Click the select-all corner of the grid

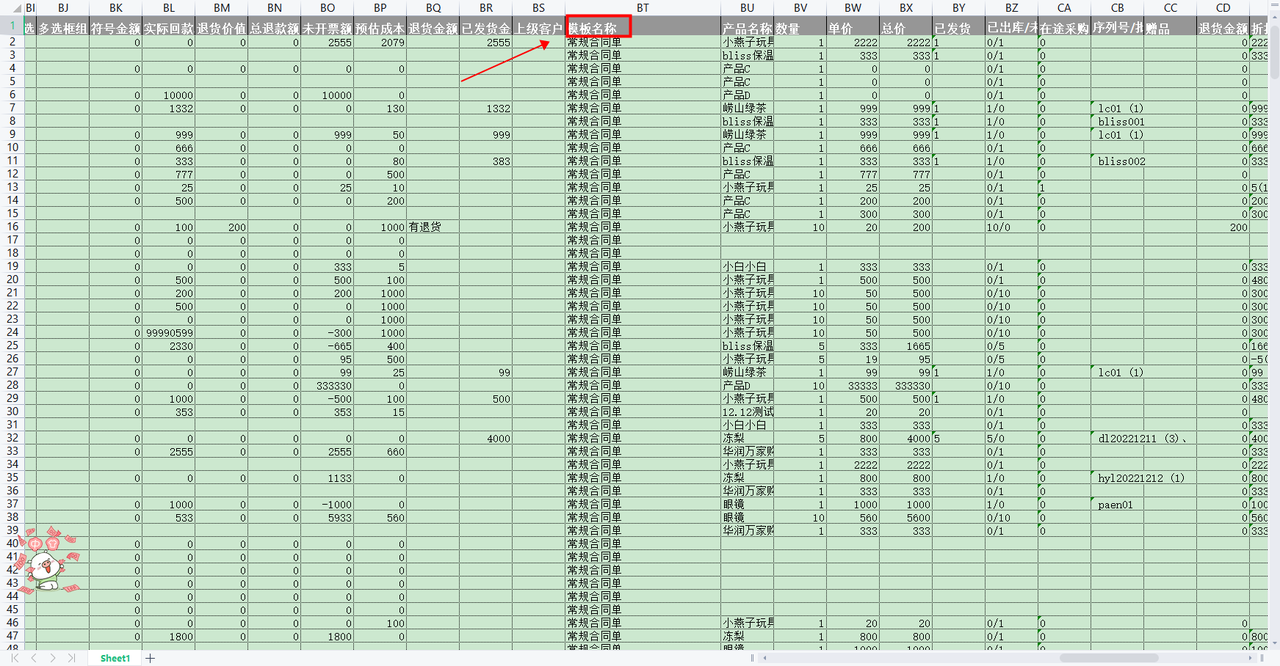pyautogui.click(x=10, y=8)
